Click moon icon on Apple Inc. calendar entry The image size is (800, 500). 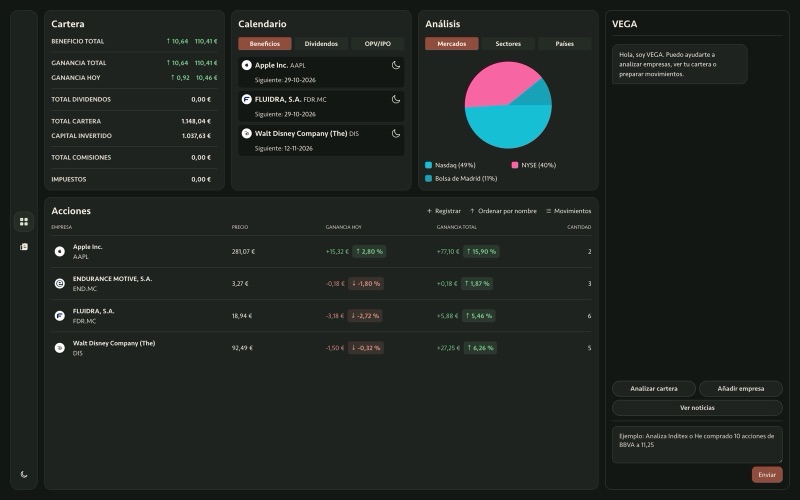(395, 65)
